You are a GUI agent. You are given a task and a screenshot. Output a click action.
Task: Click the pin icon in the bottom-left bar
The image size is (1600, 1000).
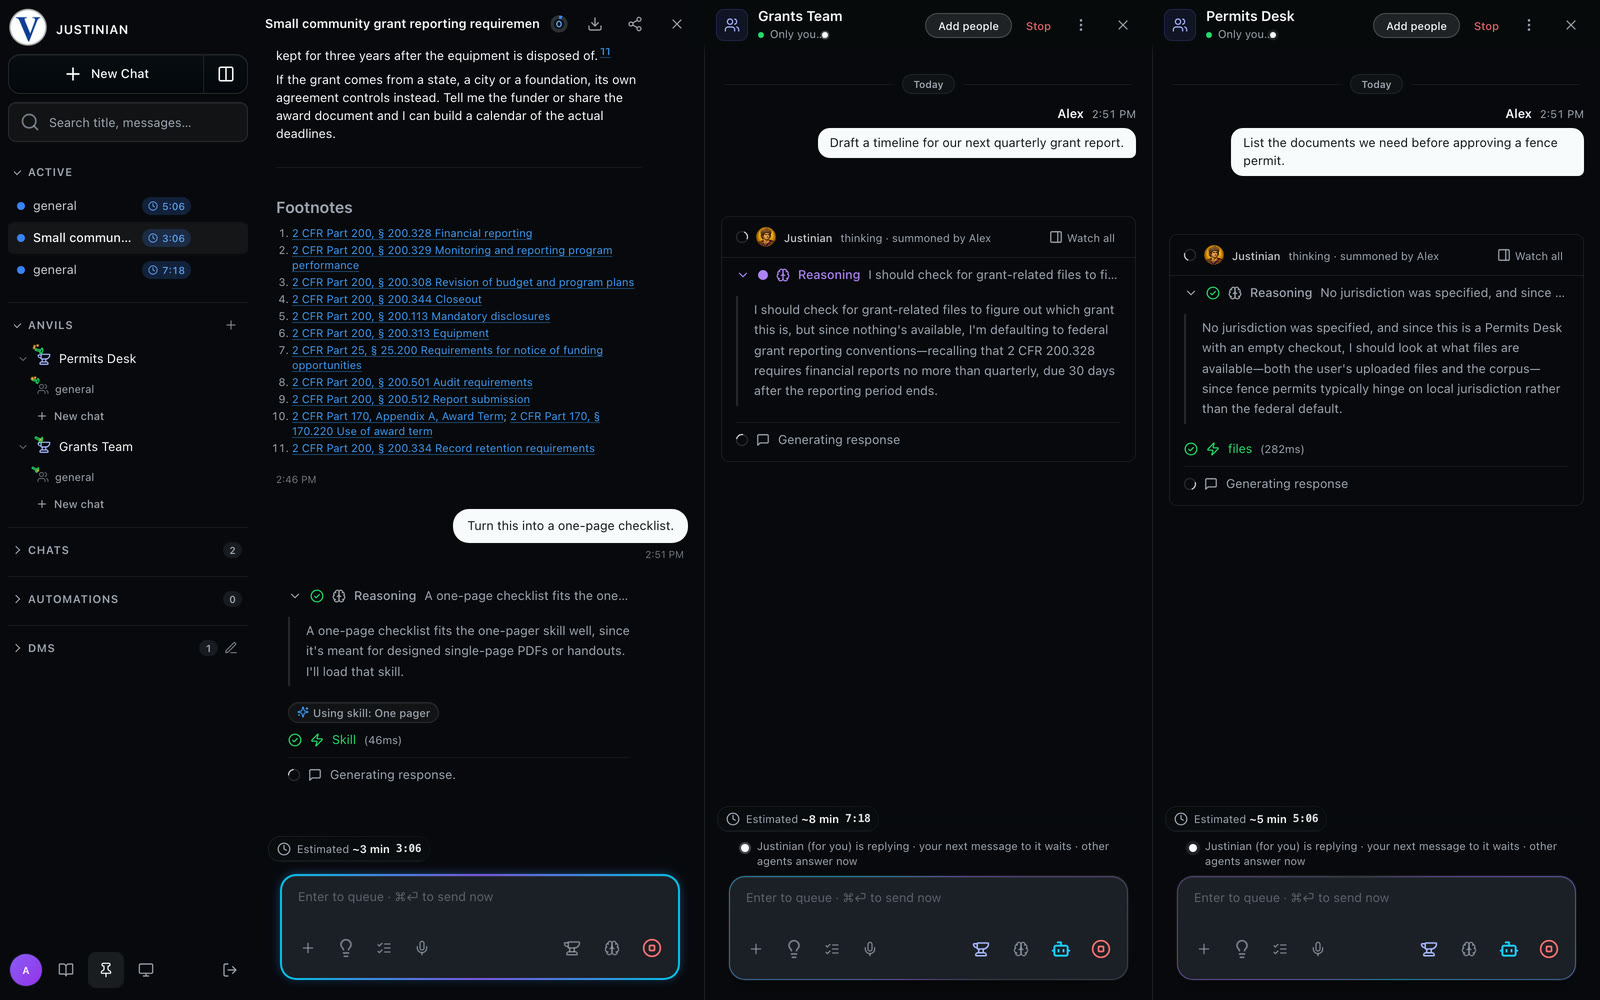[x=106, y=970]
